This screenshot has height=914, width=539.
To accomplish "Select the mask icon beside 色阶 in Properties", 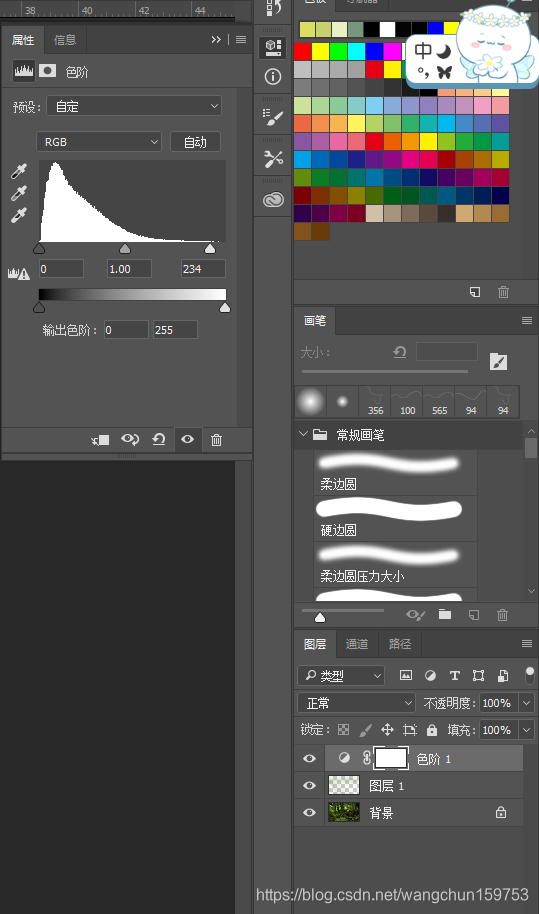I will click(x=48, y=71).
